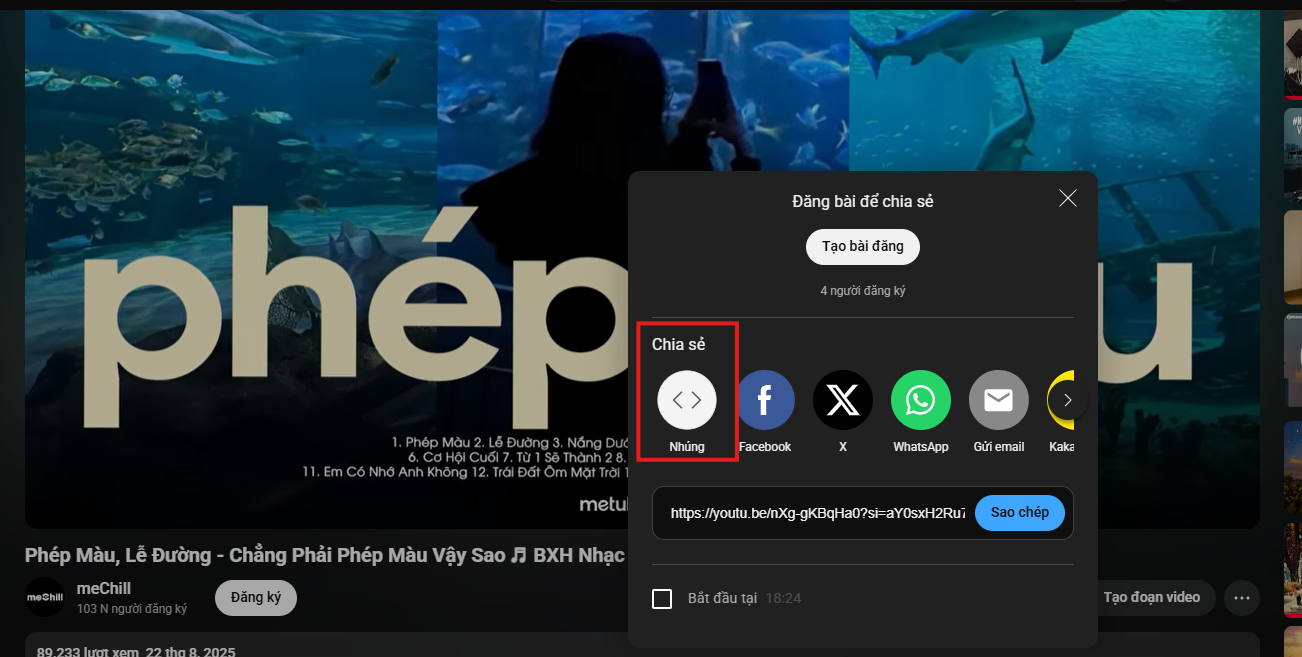Enable the "Bắt đầu tại" checkbox
This screenshot has width=1302, height=657.
tap(662, 599)
